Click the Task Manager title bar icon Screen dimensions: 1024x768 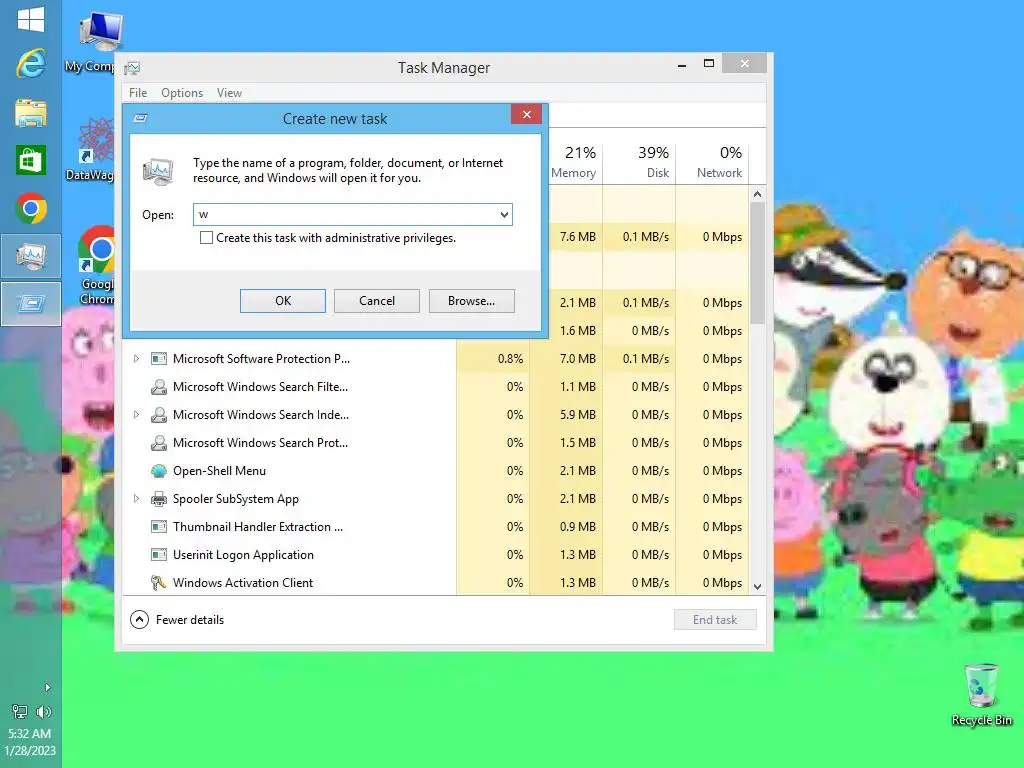click(x=133, y=68)
